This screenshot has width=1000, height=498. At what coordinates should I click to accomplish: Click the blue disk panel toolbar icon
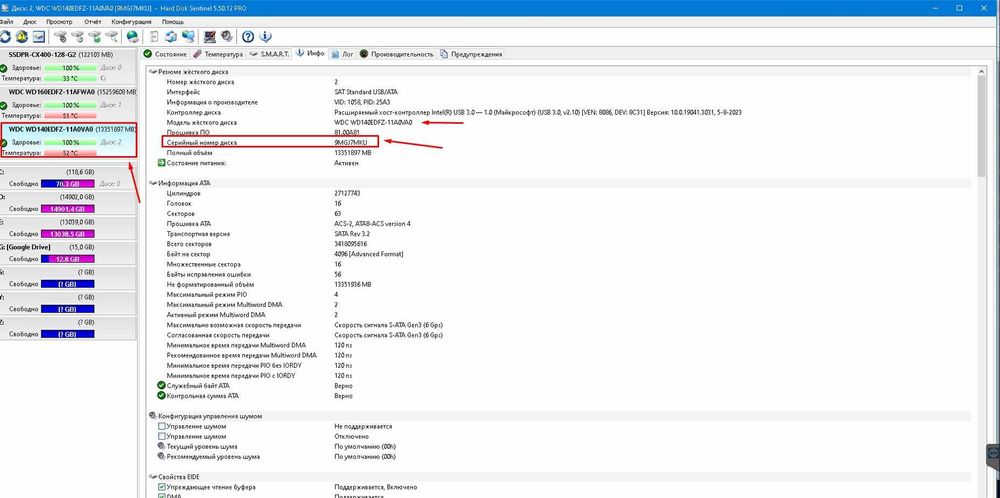coord(39,36)
